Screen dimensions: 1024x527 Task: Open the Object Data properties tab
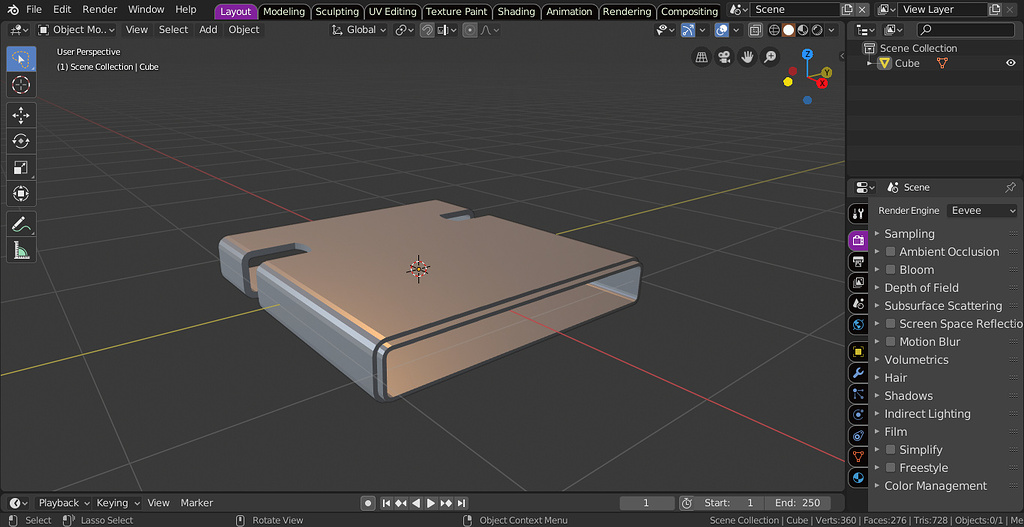point(858,456)
